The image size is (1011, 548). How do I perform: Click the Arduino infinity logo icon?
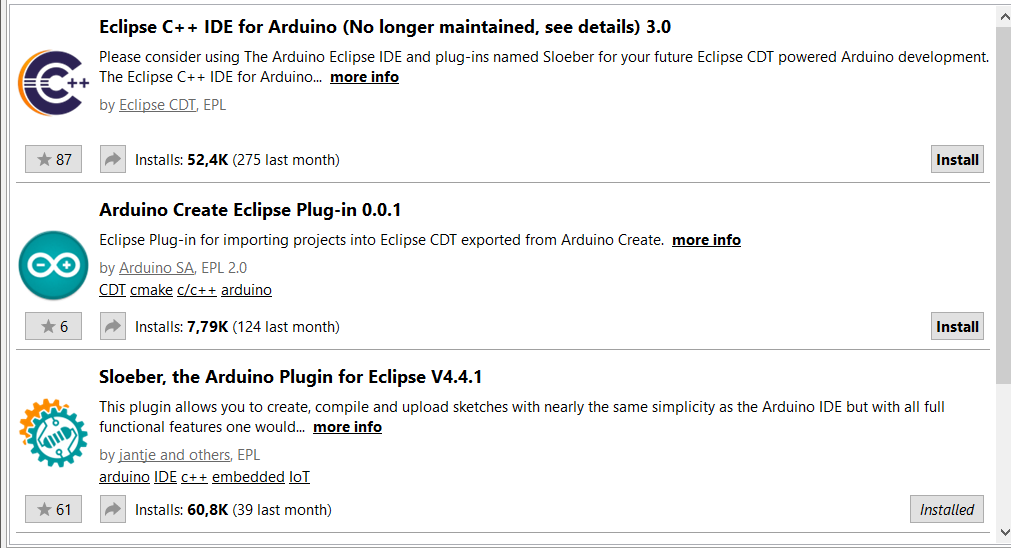pos(54,265)
